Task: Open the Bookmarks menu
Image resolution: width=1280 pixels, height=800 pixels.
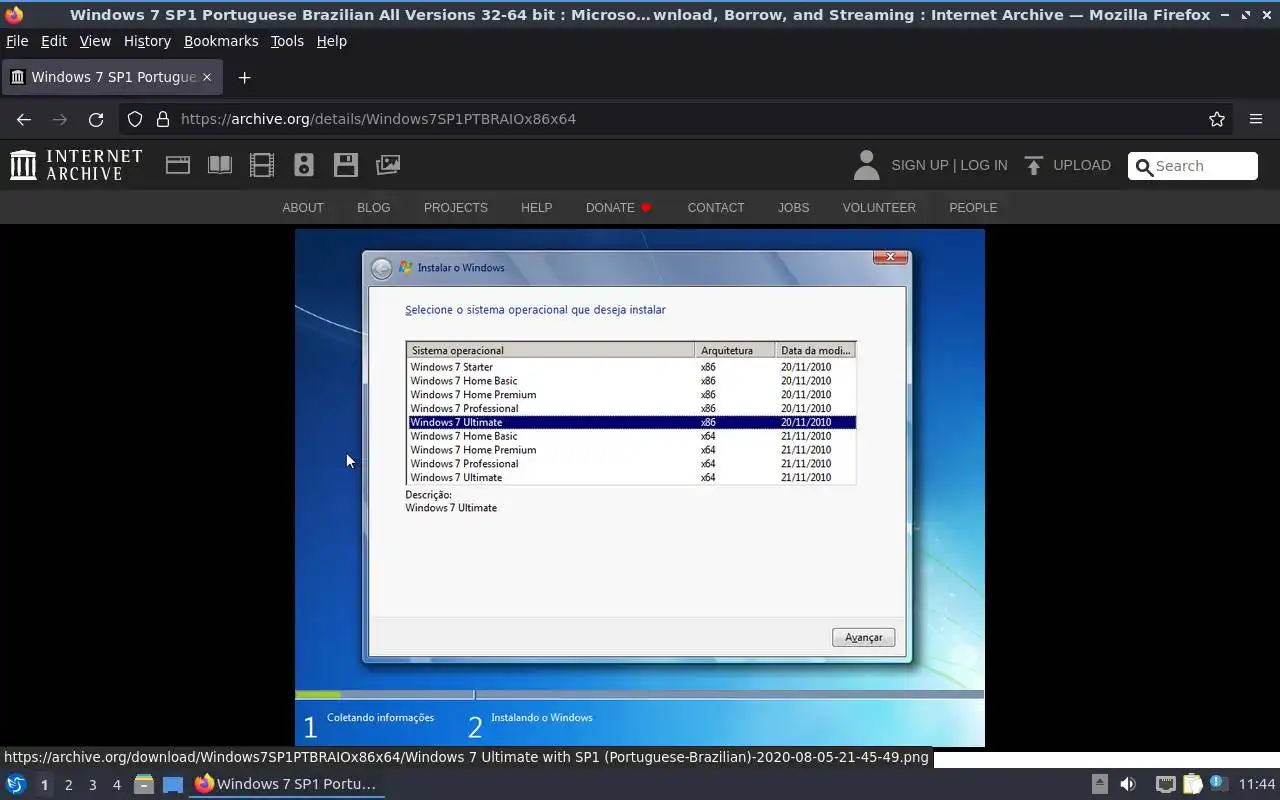Action: (x=221, y=41)
